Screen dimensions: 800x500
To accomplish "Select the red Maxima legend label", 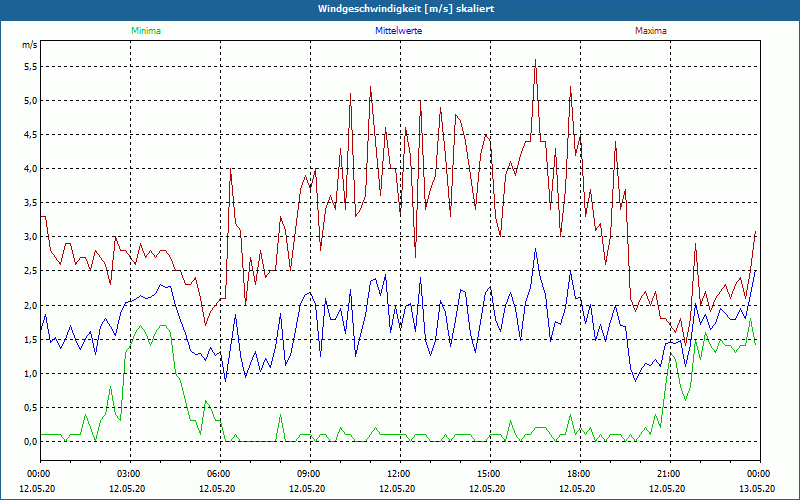I will pyautogui.click(x=651, y=31).
